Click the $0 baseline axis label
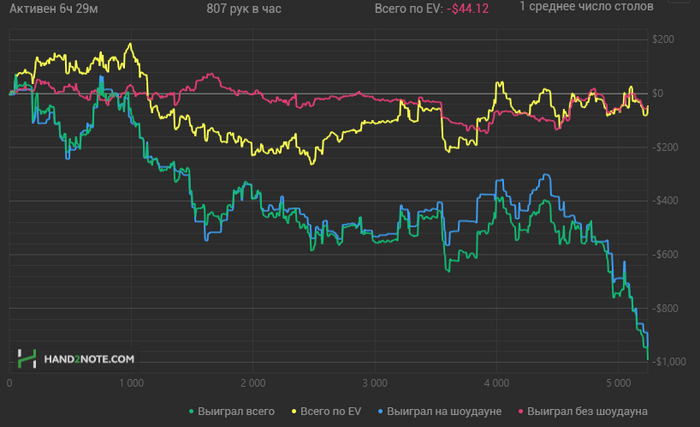Viewport: 700px width, 427px height. point(658,93)
